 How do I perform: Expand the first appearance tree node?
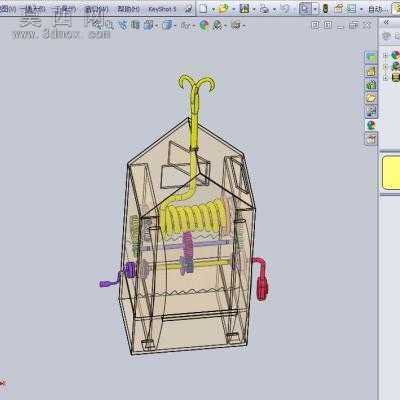click(x=386, y=55)
